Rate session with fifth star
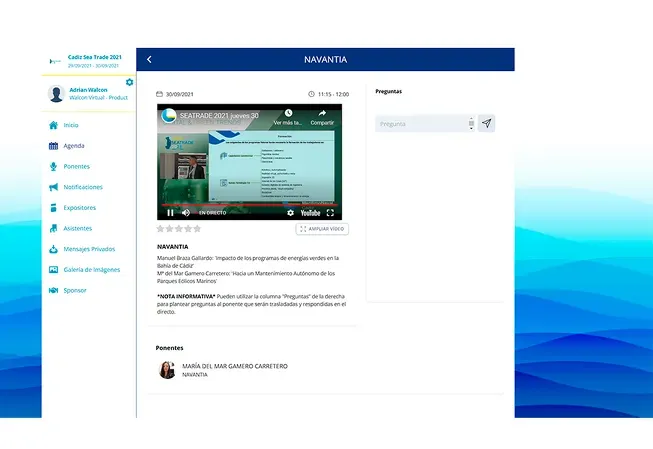Screen dimensions: 653x449 197,229
